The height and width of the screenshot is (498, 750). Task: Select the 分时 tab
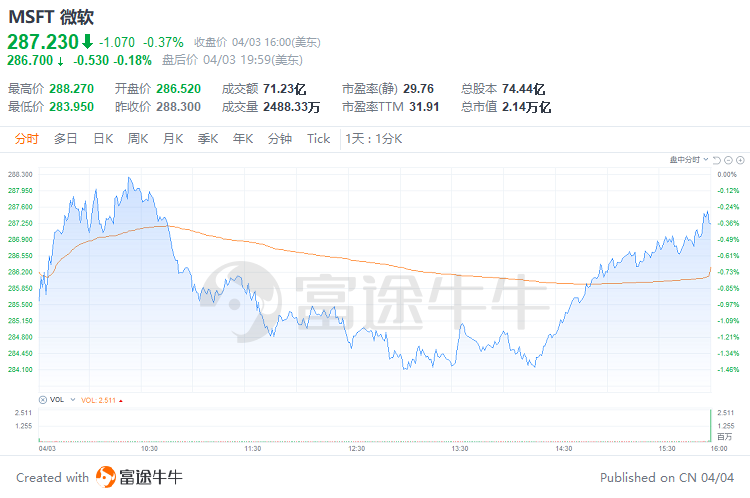click(26, 139)
